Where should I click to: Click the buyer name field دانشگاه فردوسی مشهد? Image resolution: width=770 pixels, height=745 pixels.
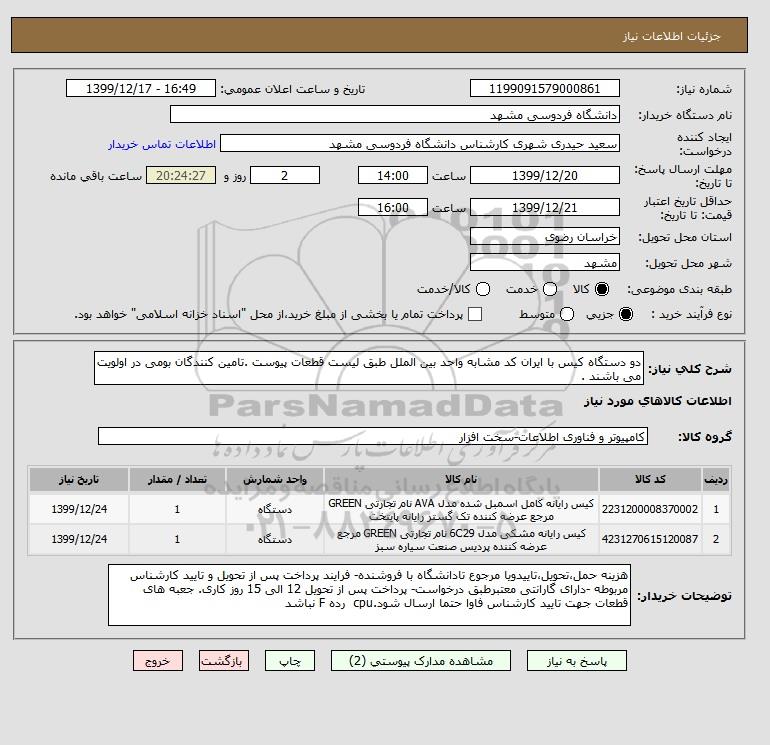pos(395,114)
